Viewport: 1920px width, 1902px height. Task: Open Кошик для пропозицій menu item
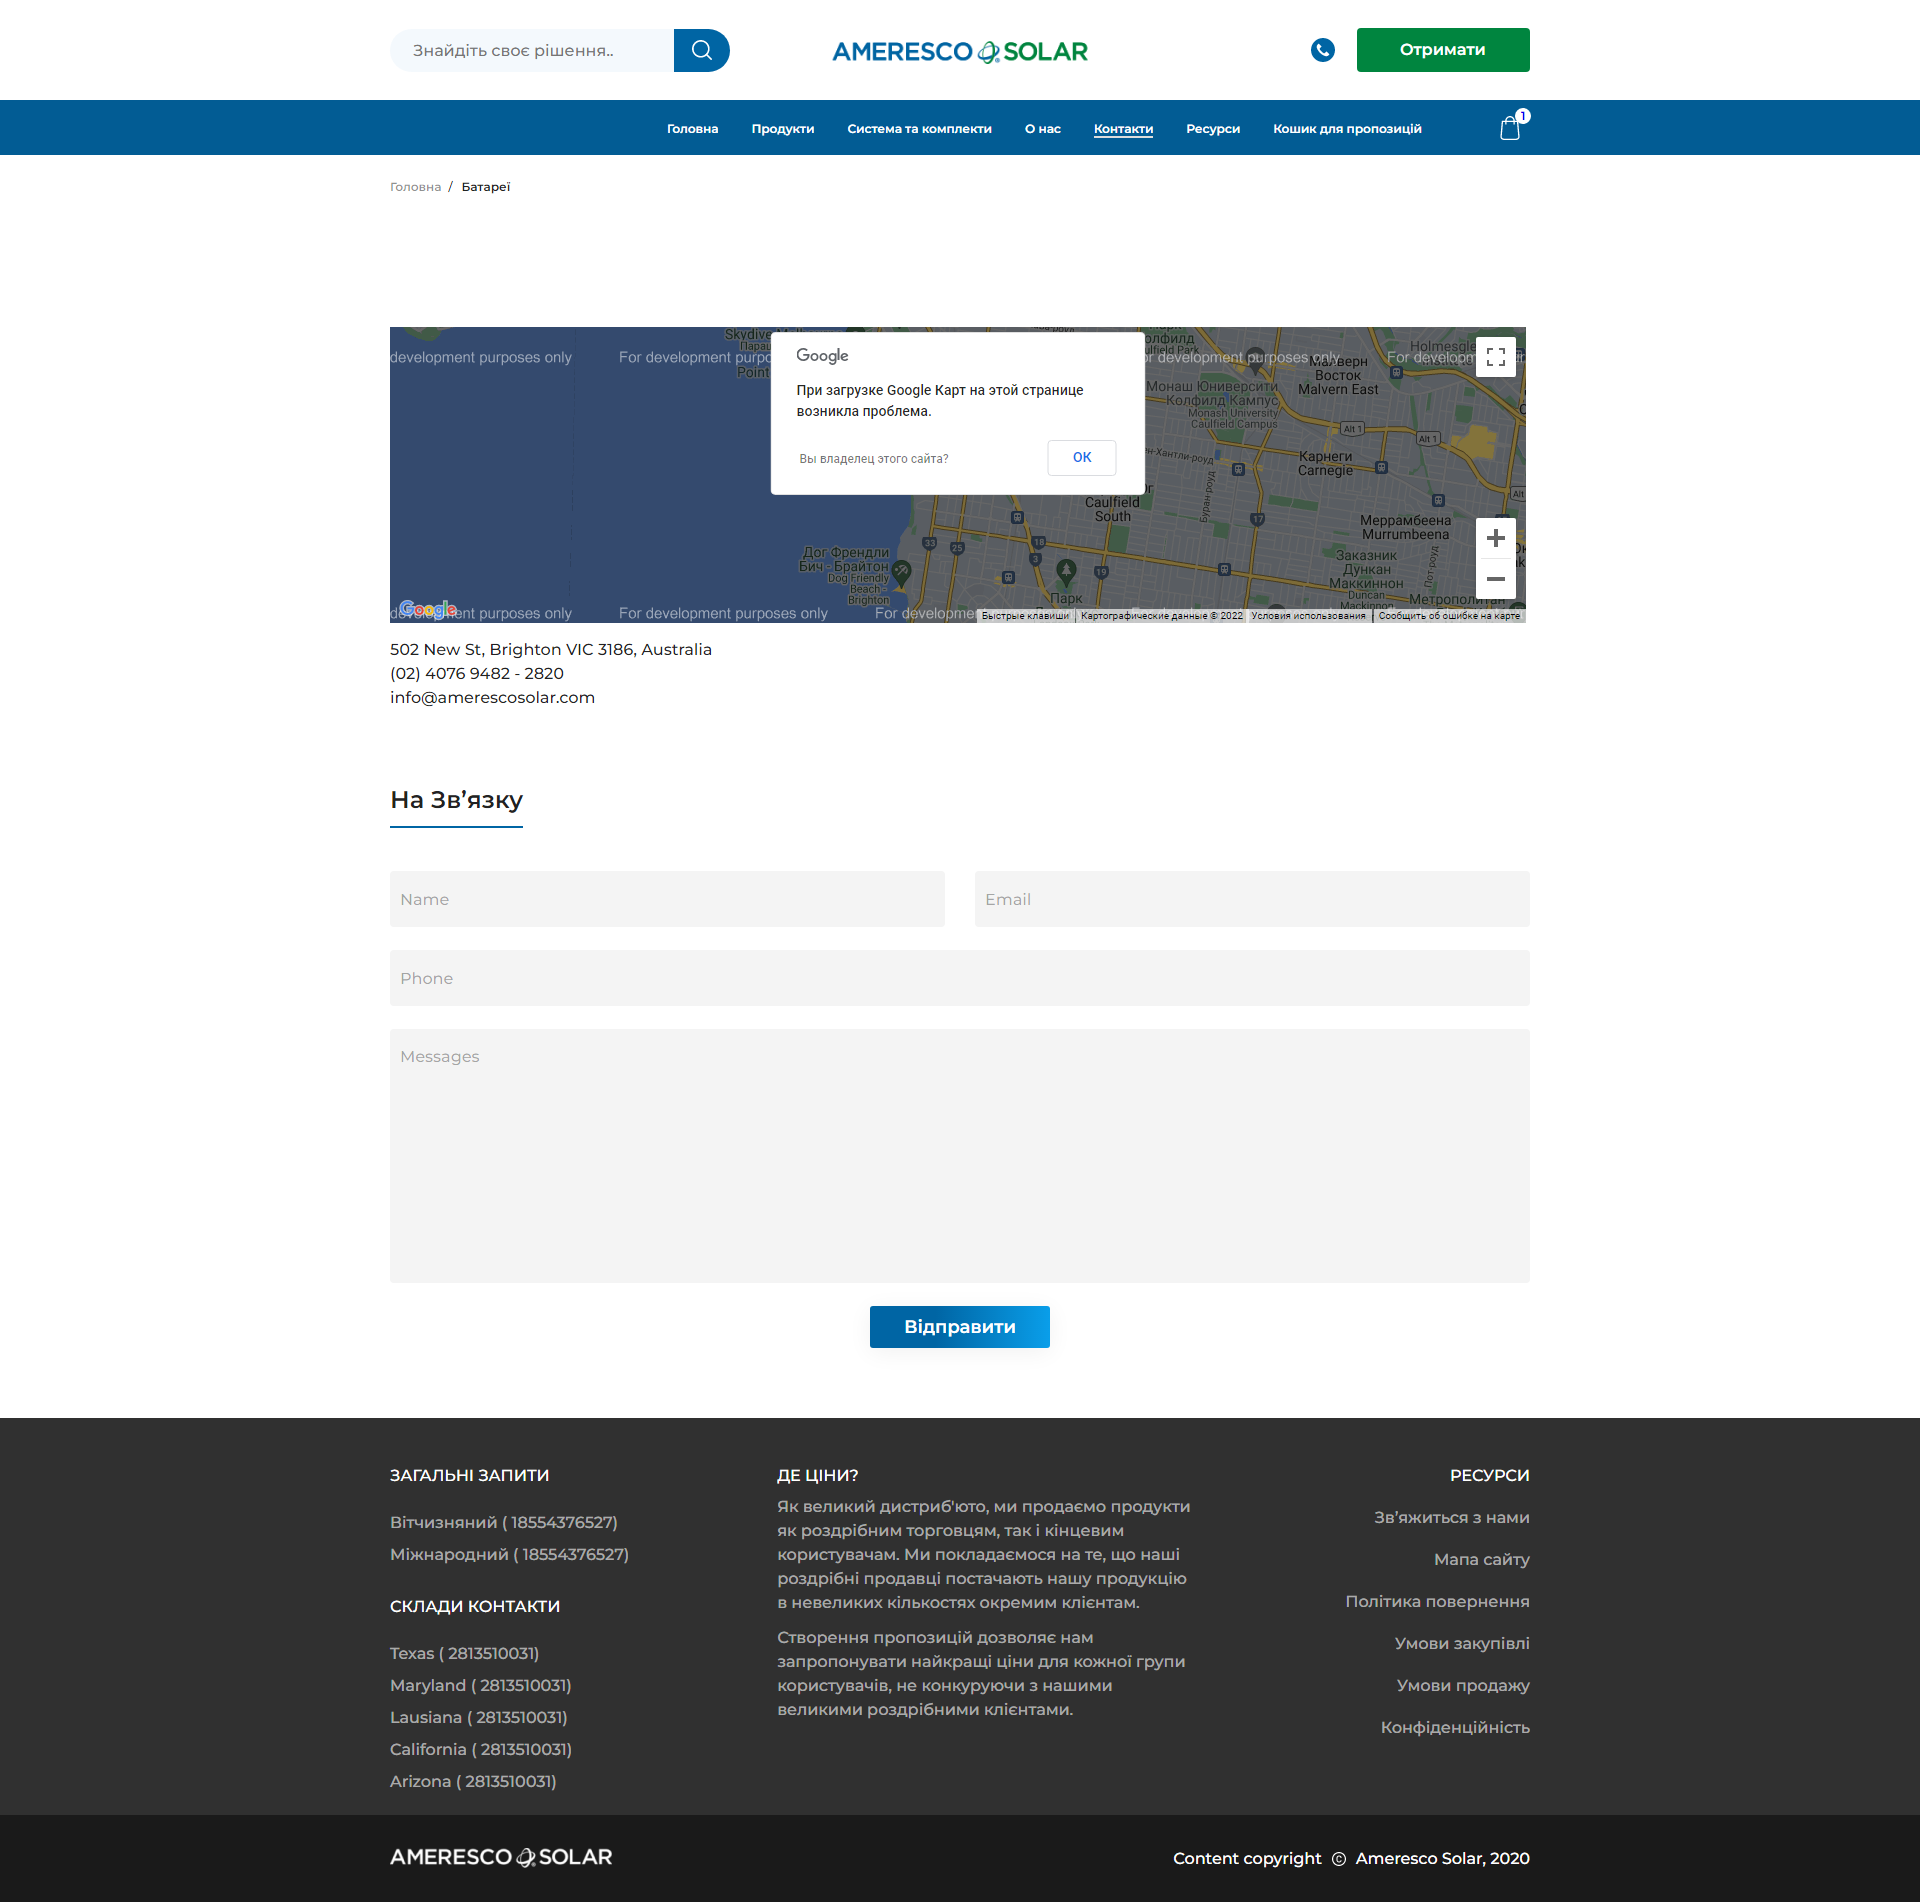pos(1347,129)
